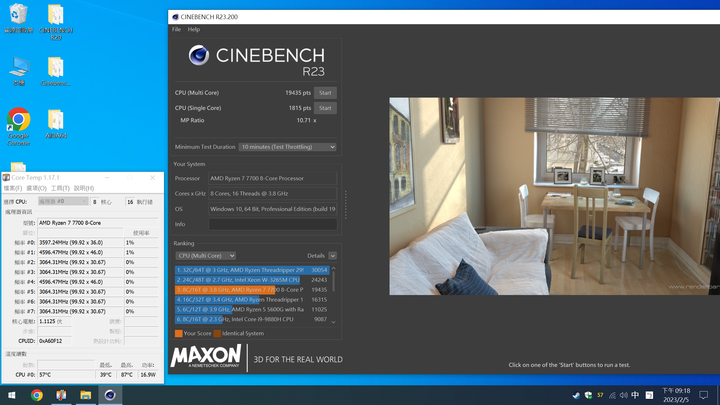
Task: Click the Core Temp 57 temperature tray icon
Action: [x=600, y=395]
